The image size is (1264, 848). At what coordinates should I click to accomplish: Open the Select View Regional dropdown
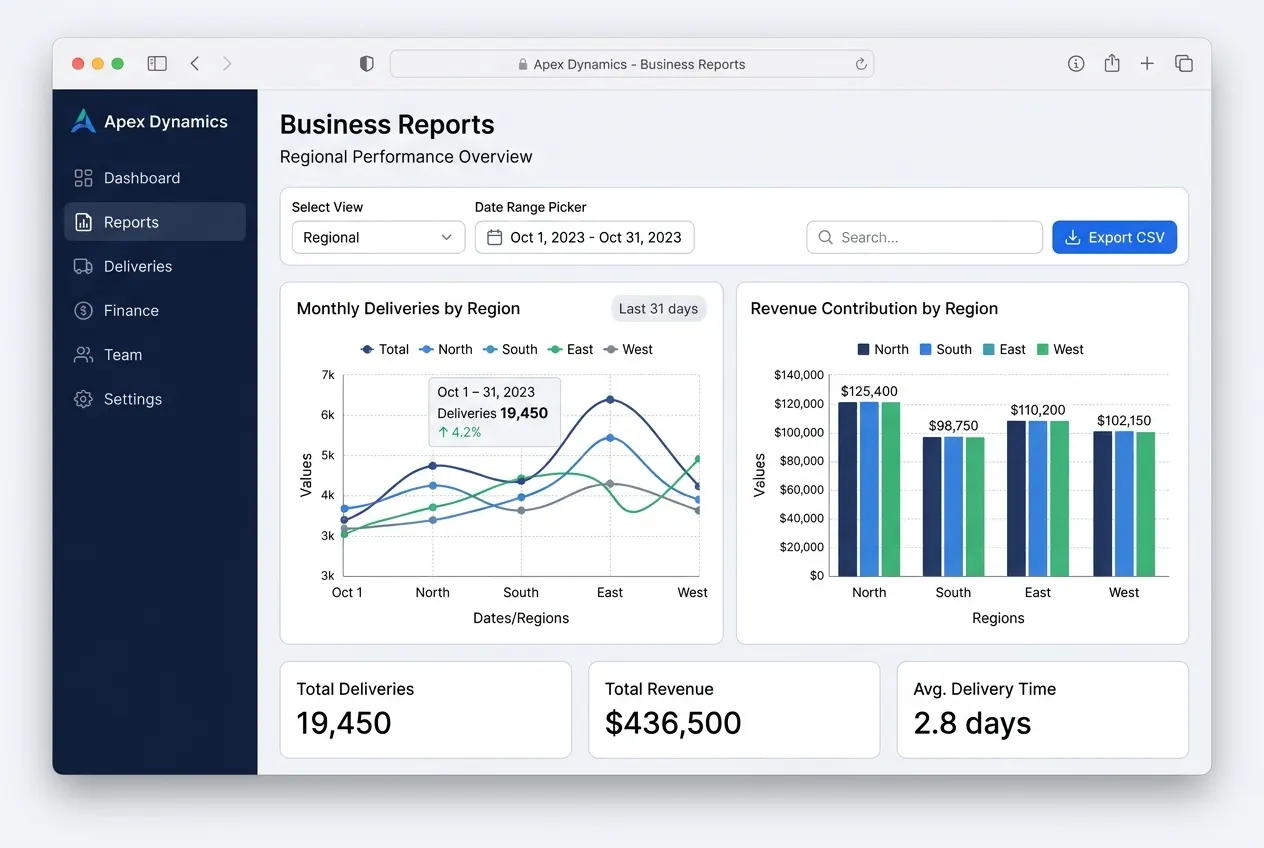pyautogui.click(x=378, y=237)
